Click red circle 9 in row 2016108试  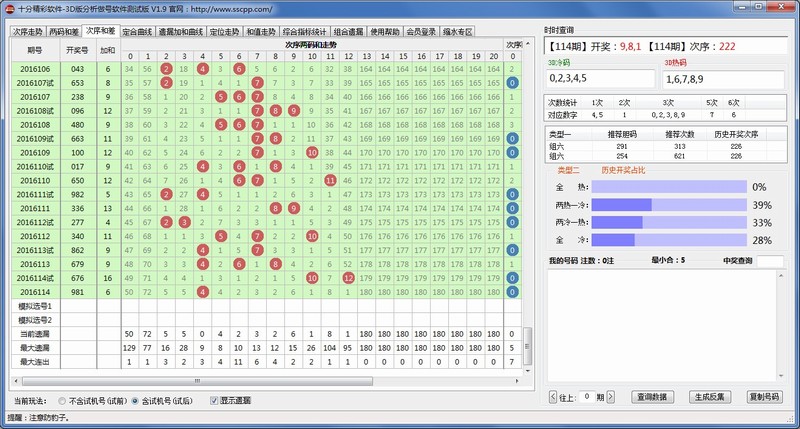pyautogui.click(x=293, y=110)
